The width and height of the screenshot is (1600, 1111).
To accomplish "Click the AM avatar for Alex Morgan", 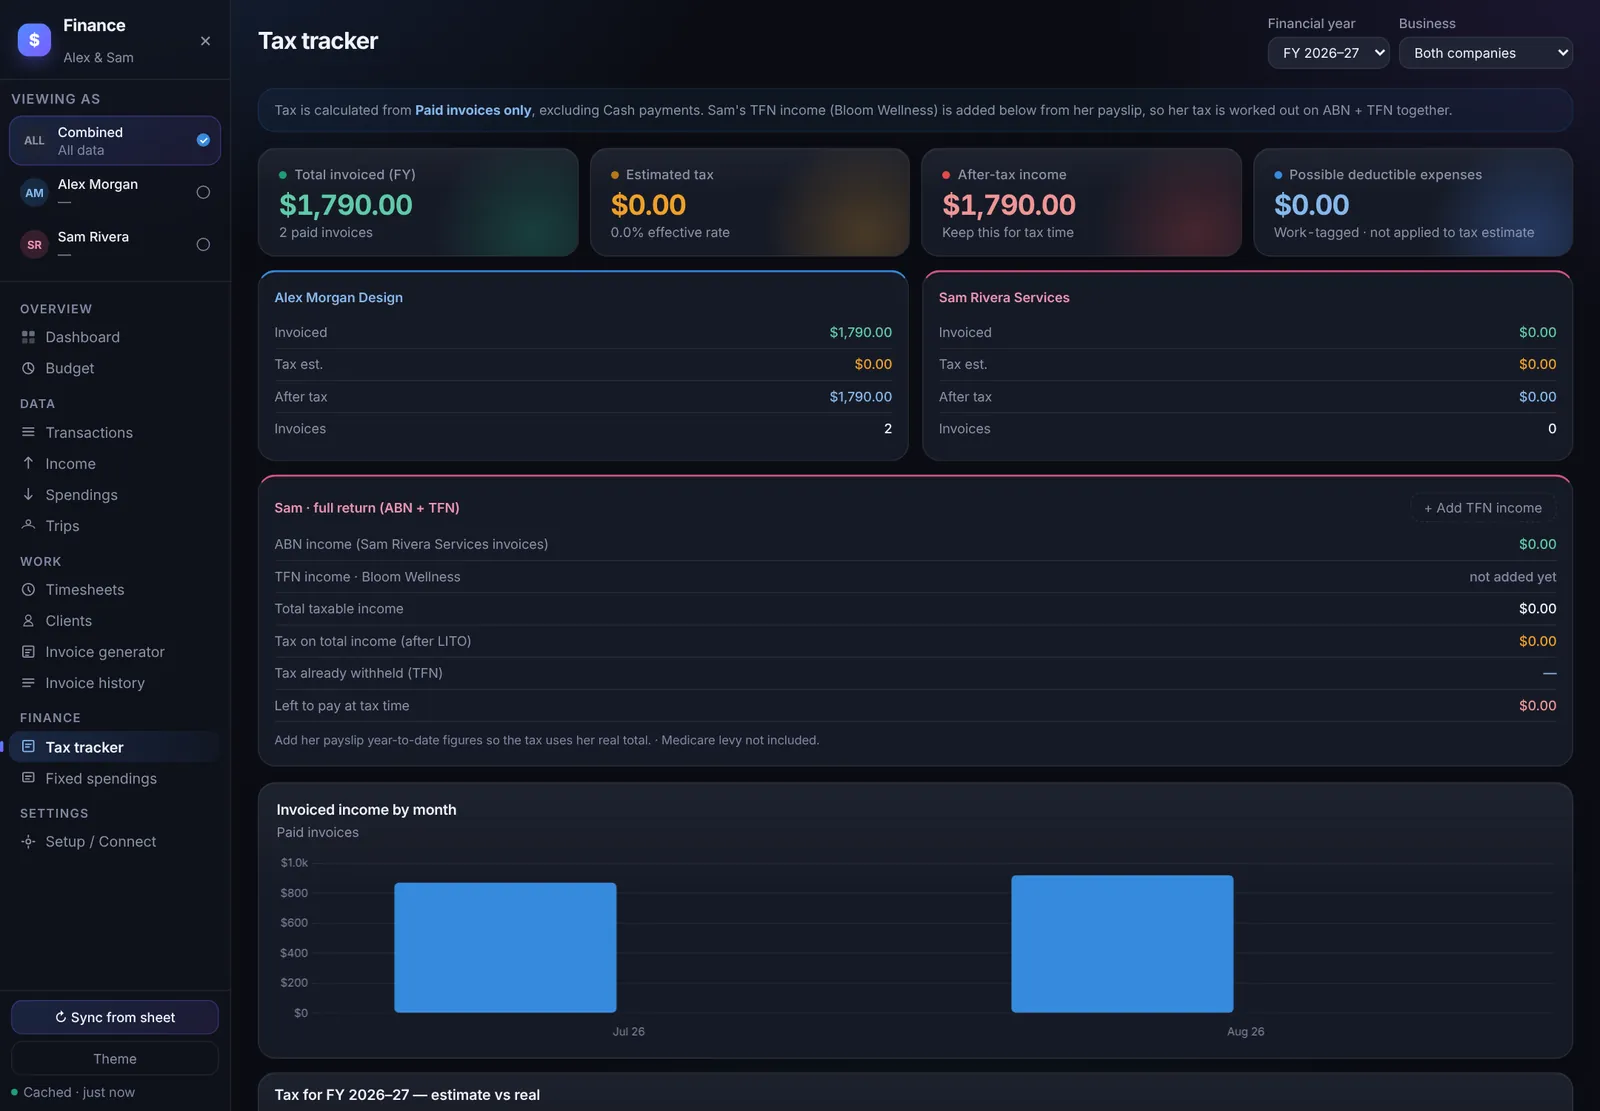I will 34,192.
